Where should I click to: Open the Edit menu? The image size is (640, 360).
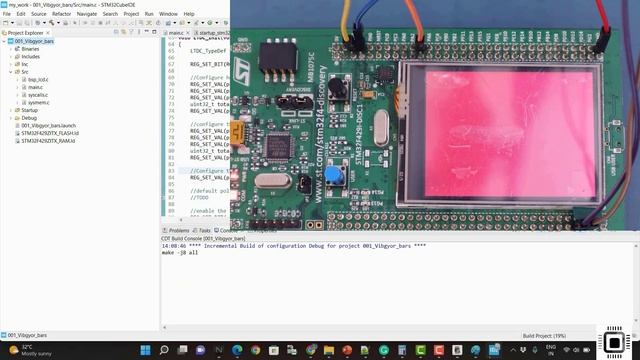click(21, 14)
